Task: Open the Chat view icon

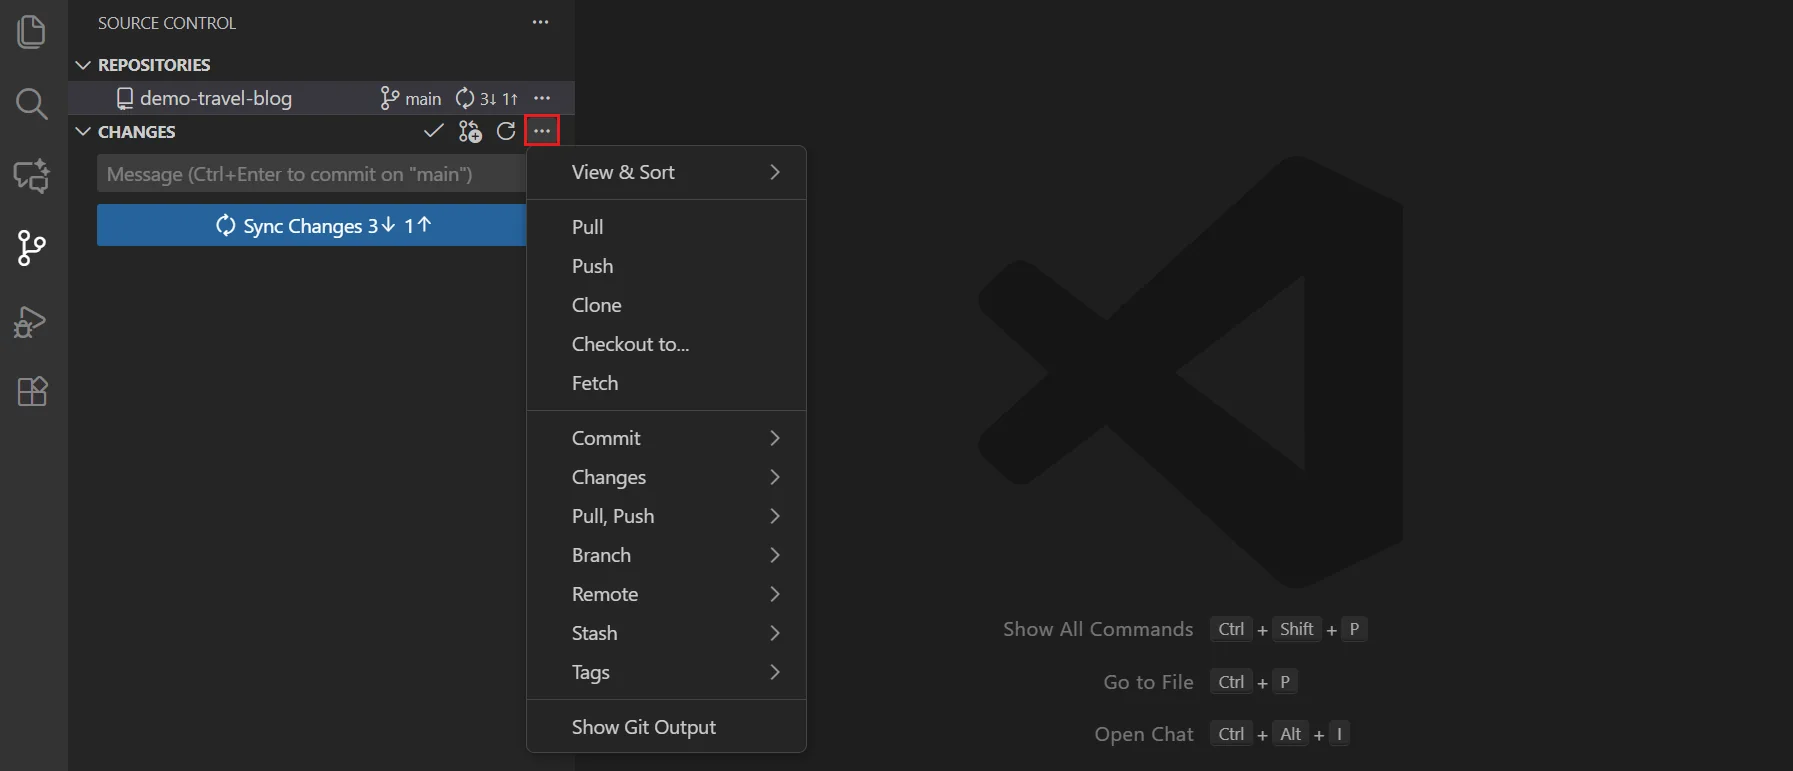Action: click(32, 176)
